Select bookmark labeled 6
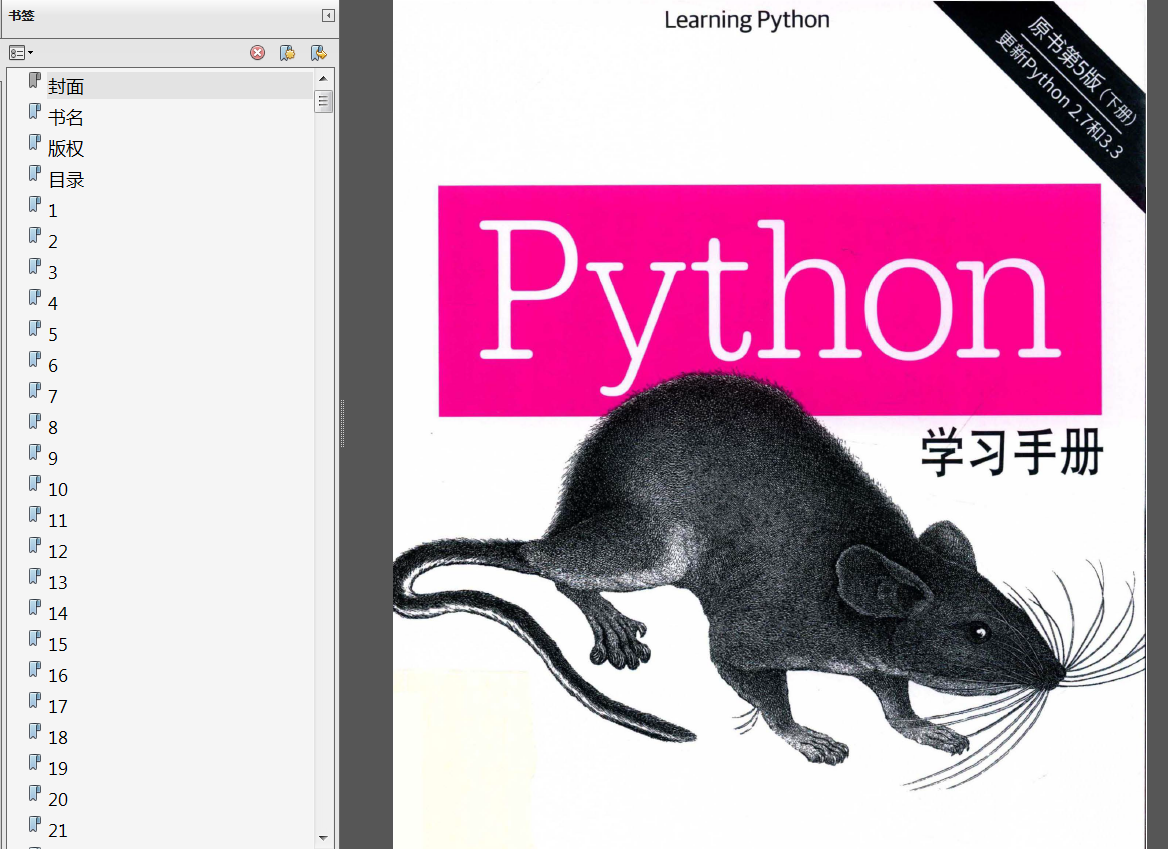 (x=53, y=366)
